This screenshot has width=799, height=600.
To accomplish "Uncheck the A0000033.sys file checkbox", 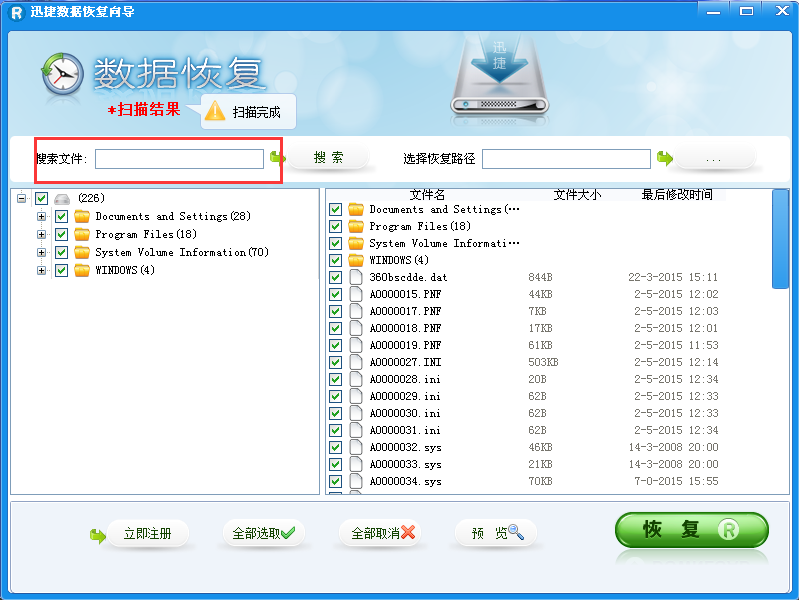I will coord(335,464).
